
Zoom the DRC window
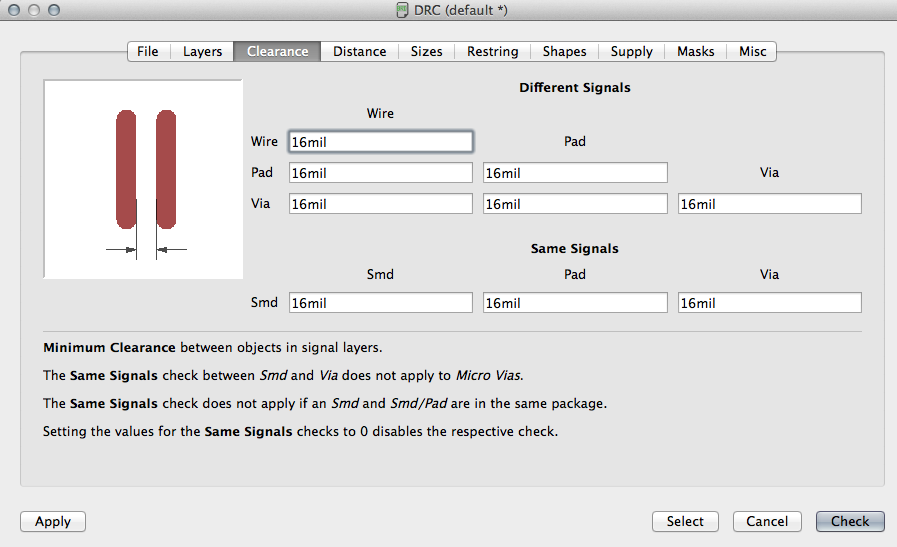[x=54, y=10]
